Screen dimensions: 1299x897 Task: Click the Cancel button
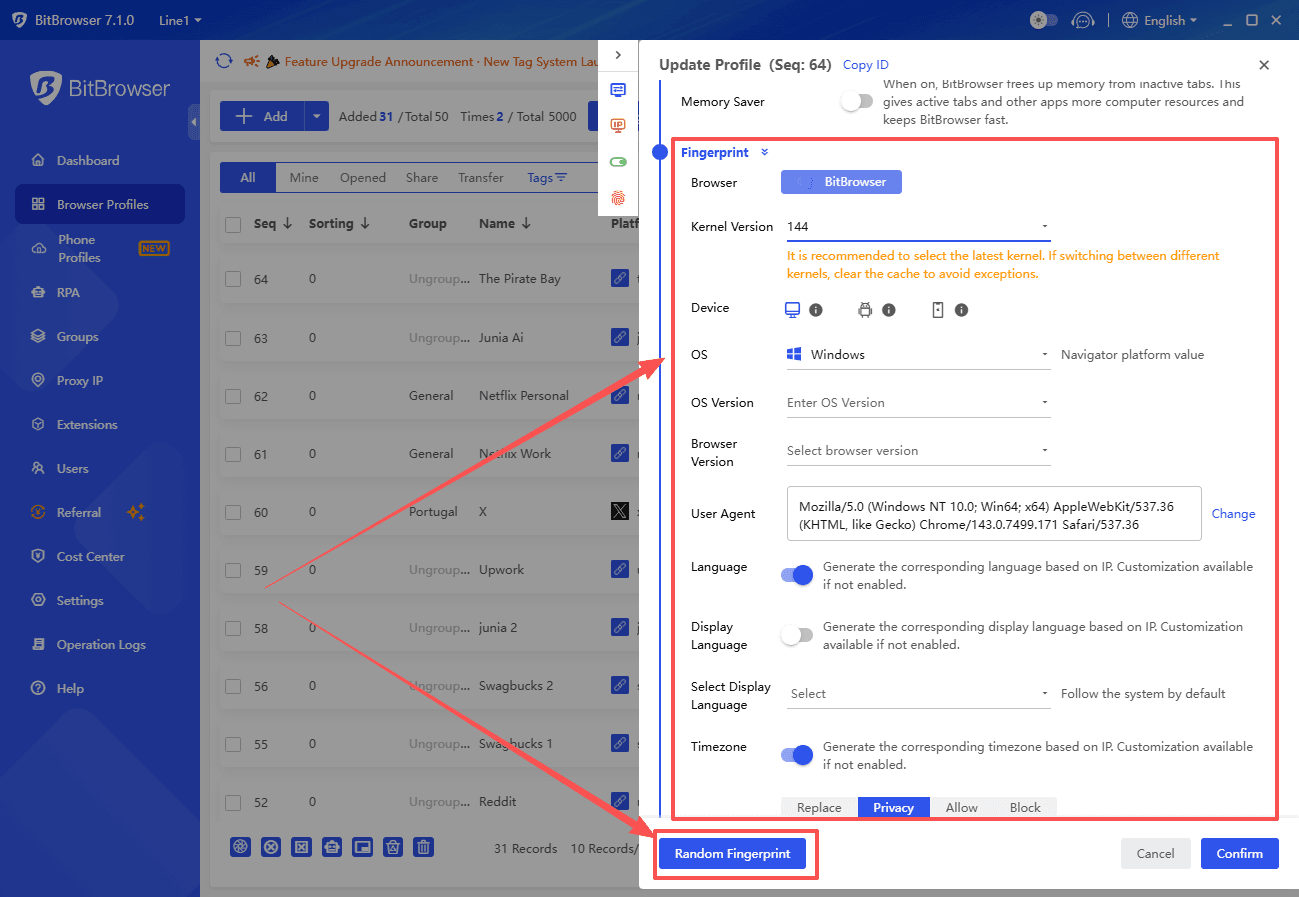[1155, 854]
